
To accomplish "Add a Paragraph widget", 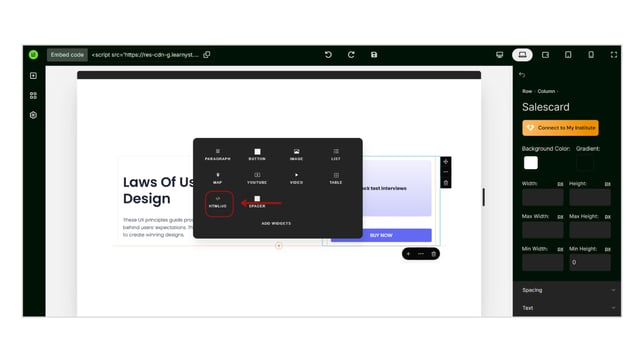I will click(x=218, y=154).
